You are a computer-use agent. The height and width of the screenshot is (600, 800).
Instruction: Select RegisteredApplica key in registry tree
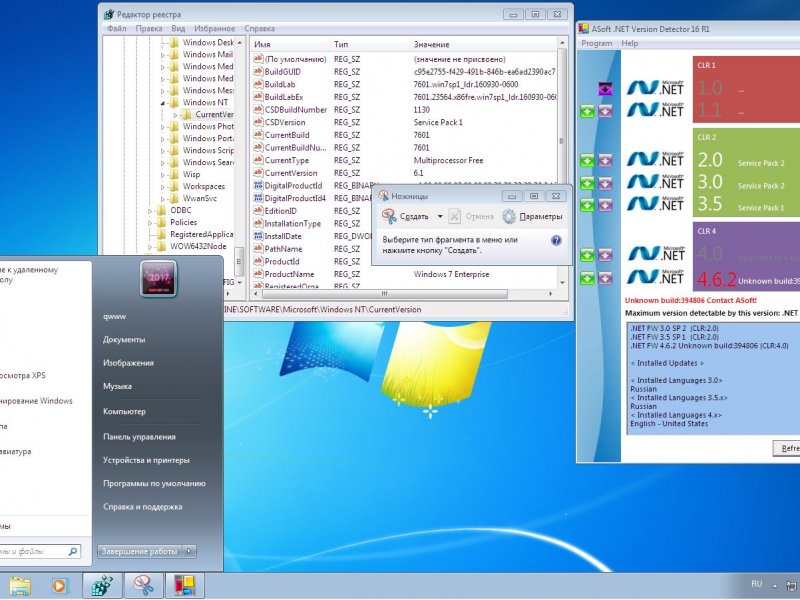click(202, 235)
